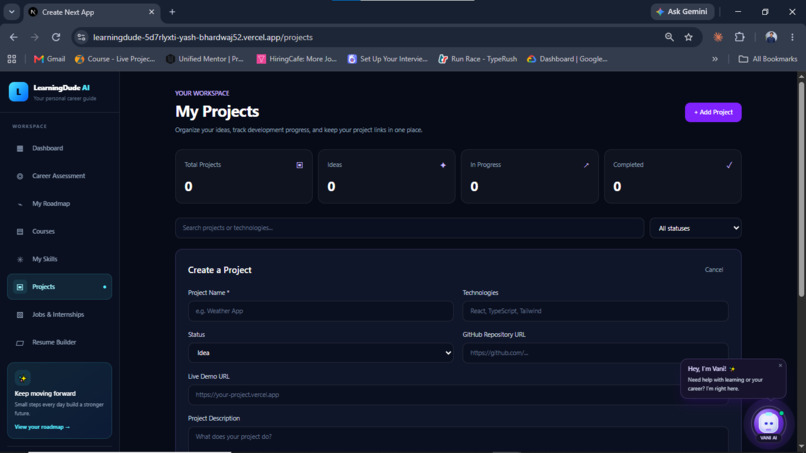
Task: Open the Extensions puzzle icon
Action: (740, 37)
